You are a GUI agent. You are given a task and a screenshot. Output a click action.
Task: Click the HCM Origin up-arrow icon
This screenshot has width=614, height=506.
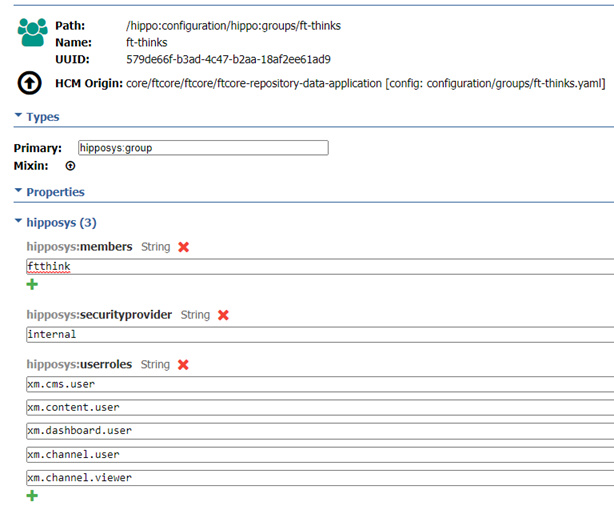[x=29, y=83]
